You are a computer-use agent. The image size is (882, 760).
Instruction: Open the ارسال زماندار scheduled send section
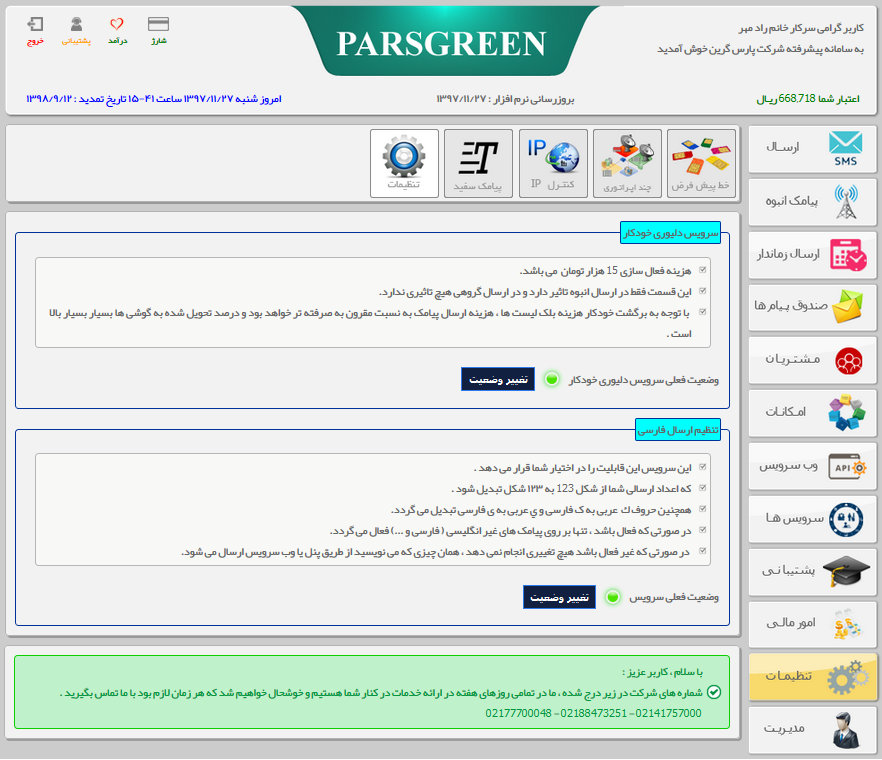click(x=812, y=255)
